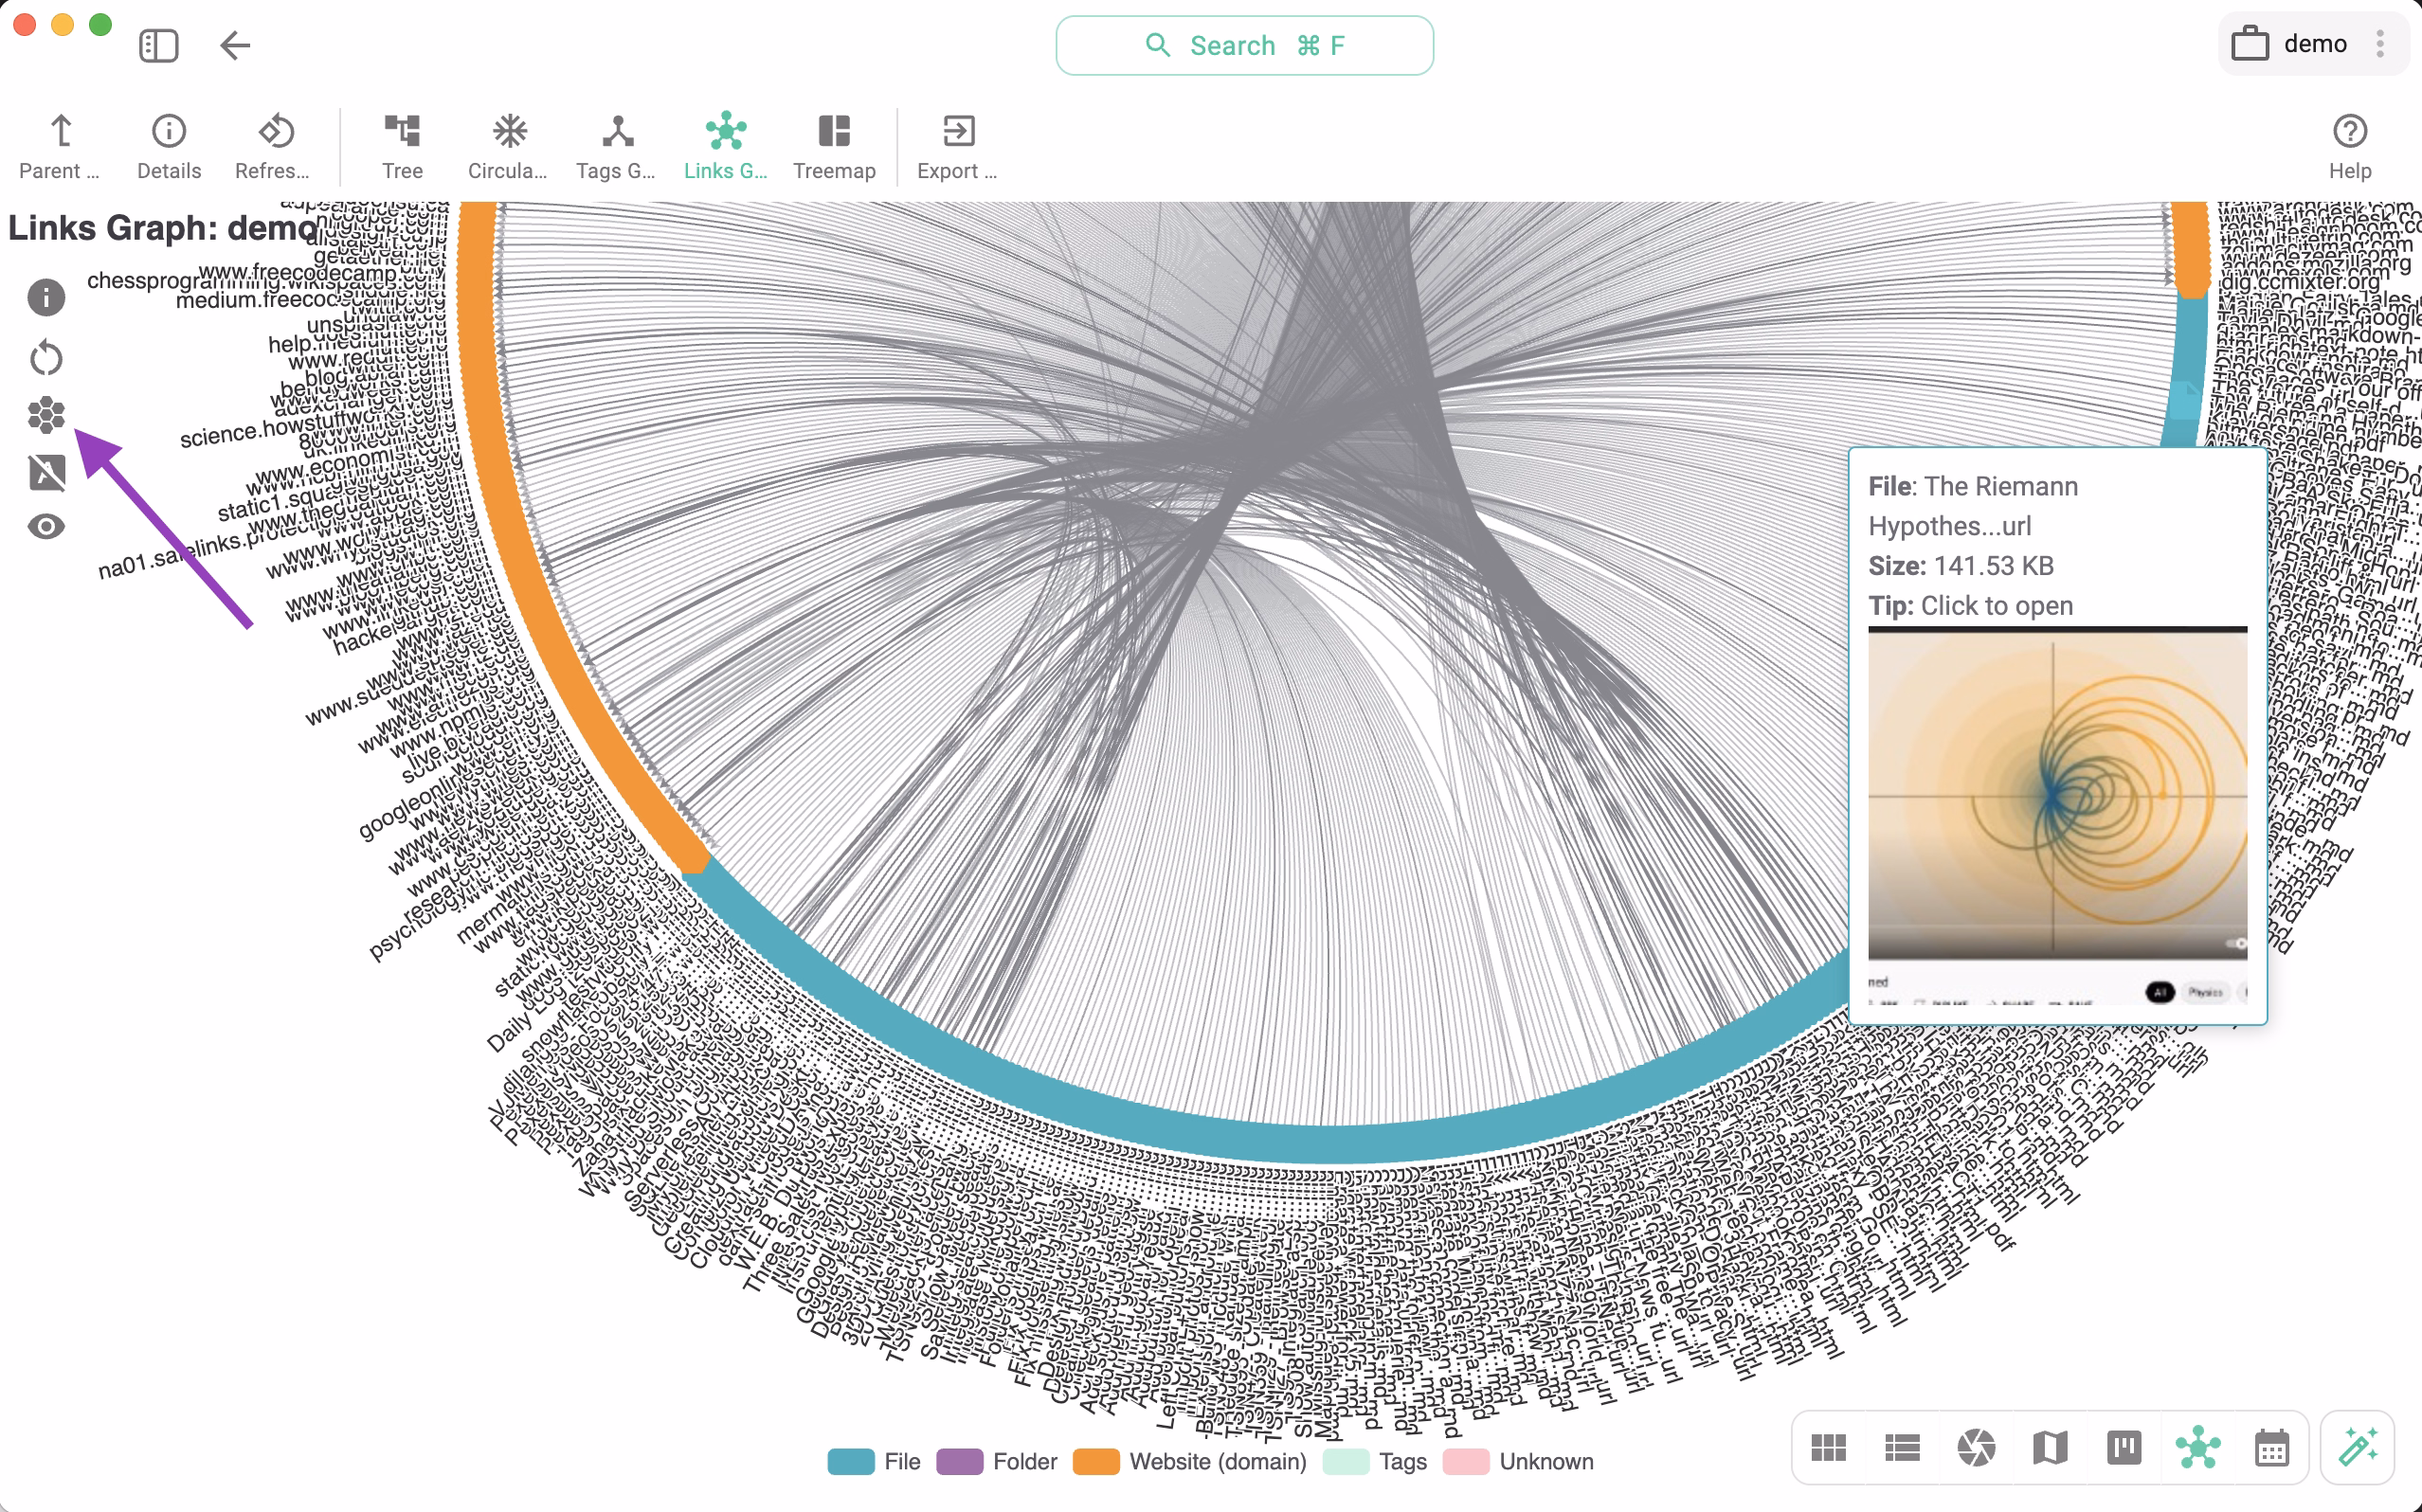Viewport: 2422px width, 1512px height.
Task: Open the Circular graph view
Action: click(x=508, y=145)
